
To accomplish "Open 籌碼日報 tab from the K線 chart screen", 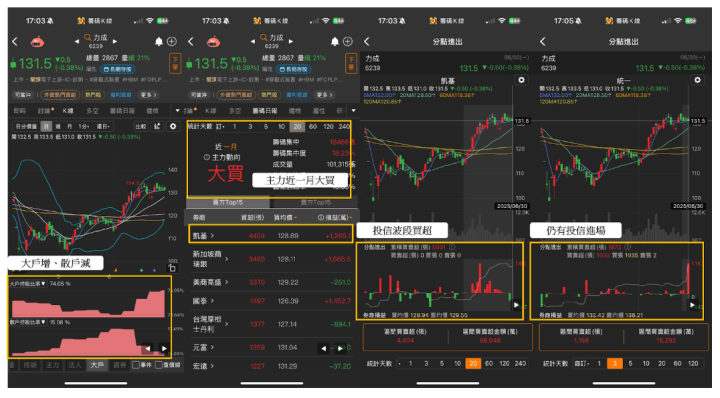I will 122,111.
